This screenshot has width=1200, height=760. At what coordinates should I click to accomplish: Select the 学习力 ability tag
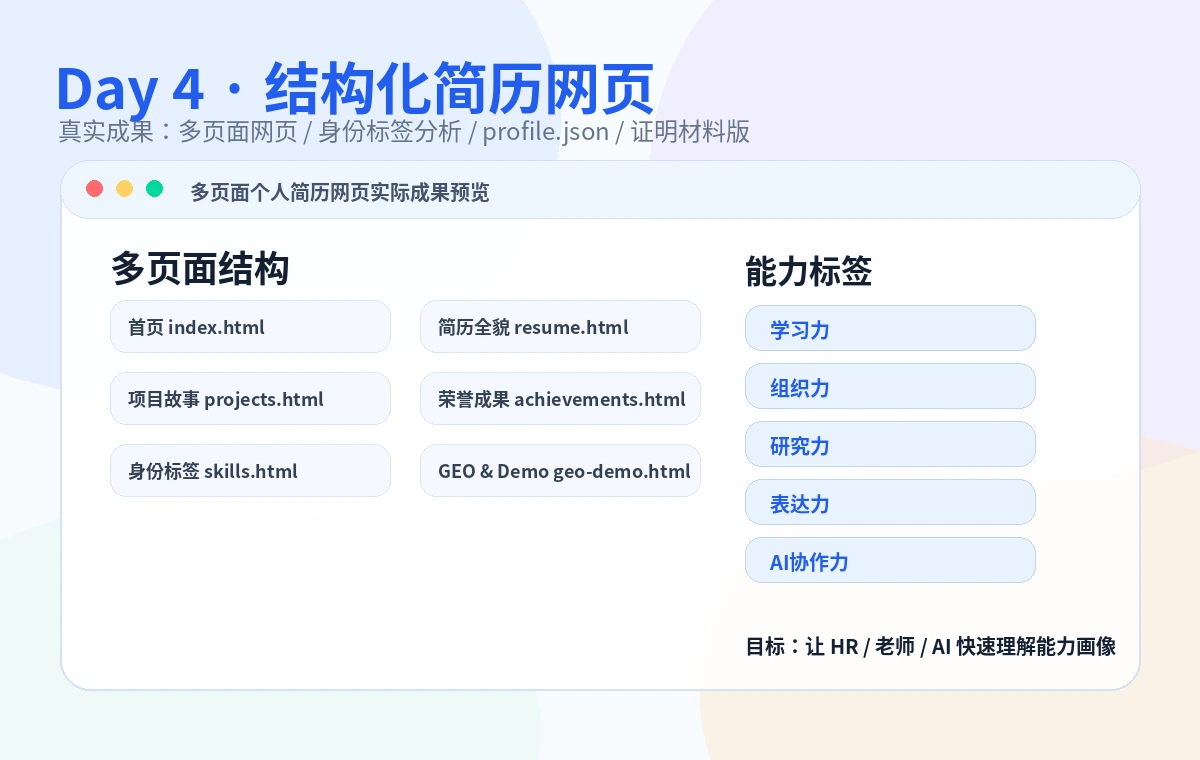[x=890, y=329]
